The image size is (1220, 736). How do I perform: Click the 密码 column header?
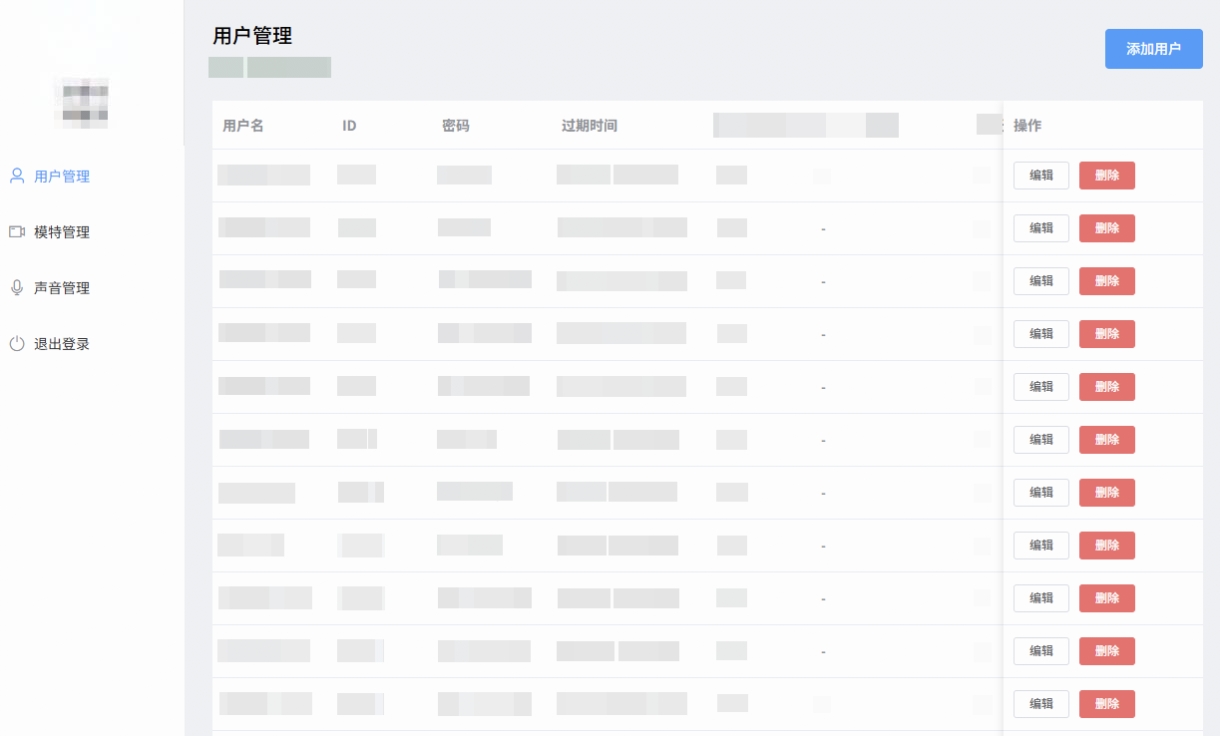pos(456,126)
